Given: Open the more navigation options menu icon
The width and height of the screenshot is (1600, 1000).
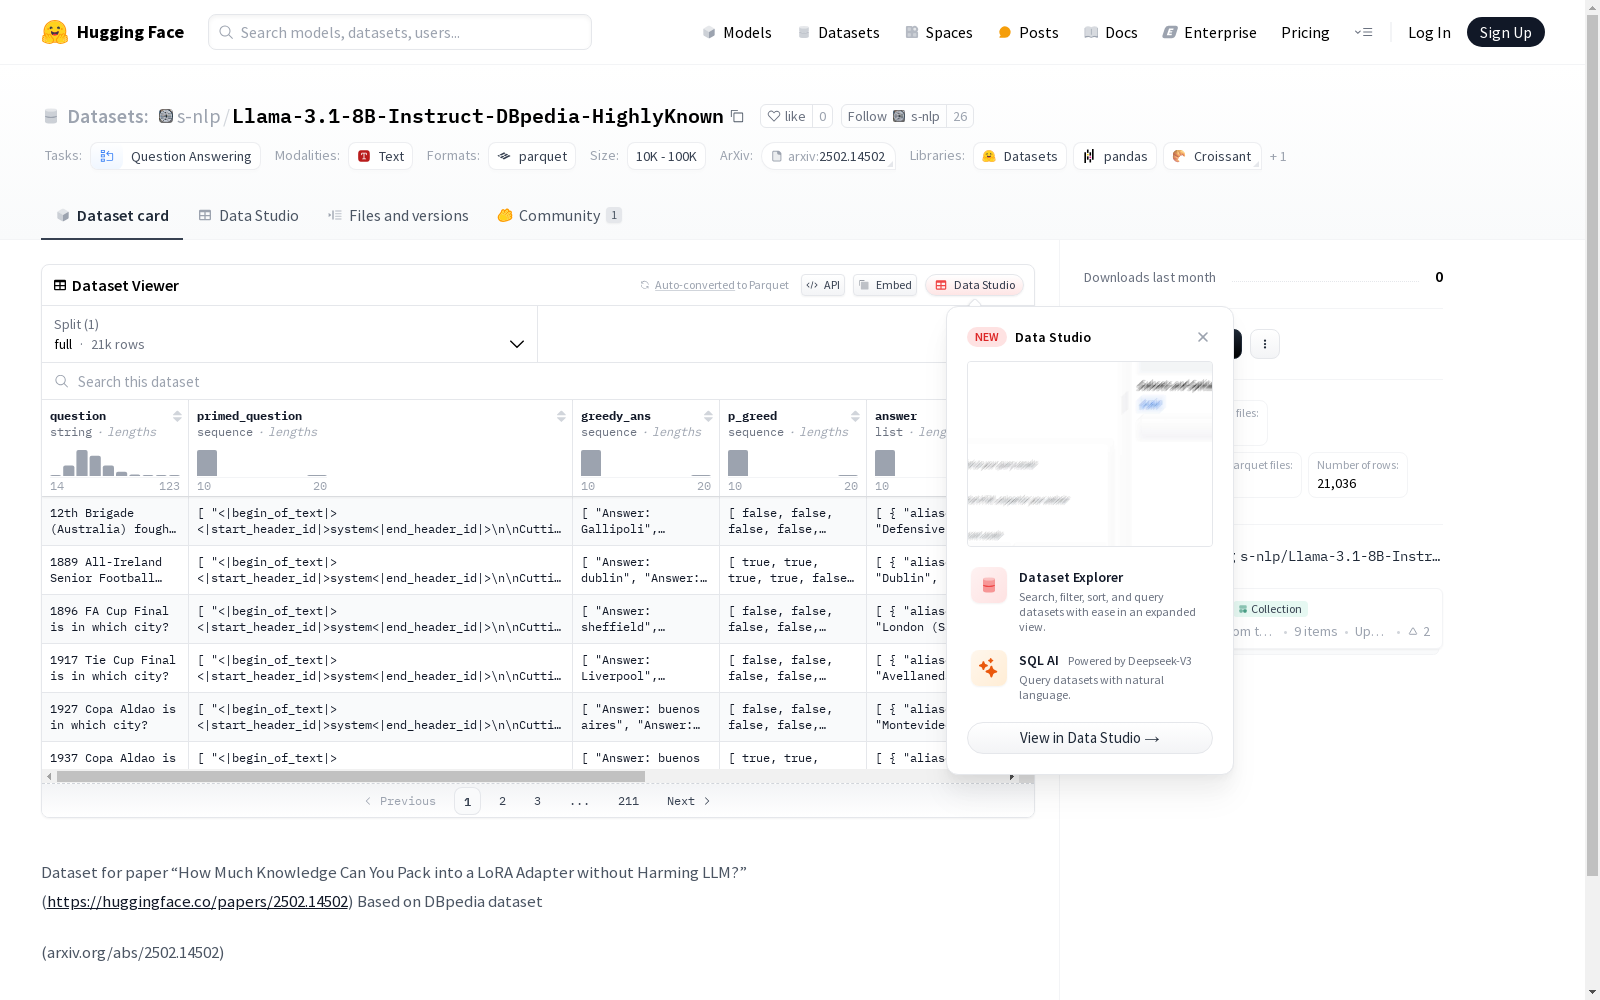Looking at the screenshot, I should click(1363, 32).
